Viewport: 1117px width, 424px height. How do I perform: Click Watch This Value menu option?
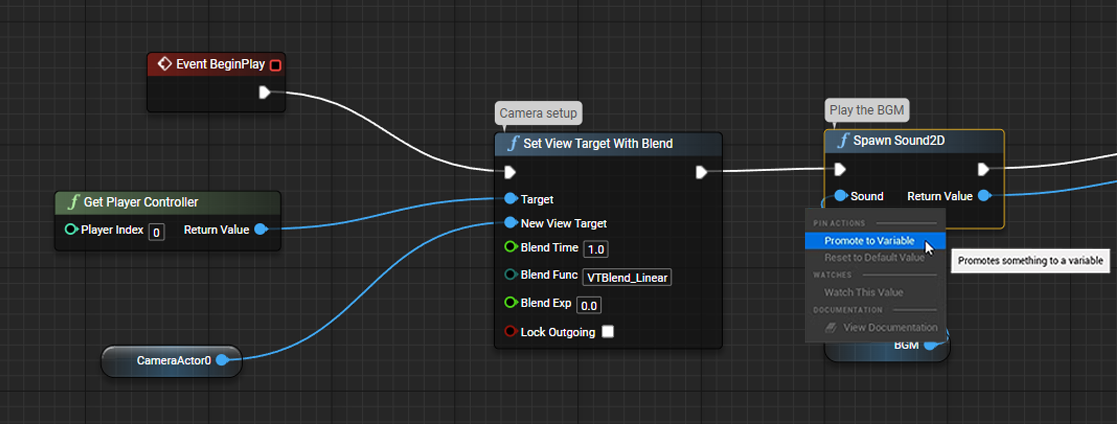tap(863, 292)
